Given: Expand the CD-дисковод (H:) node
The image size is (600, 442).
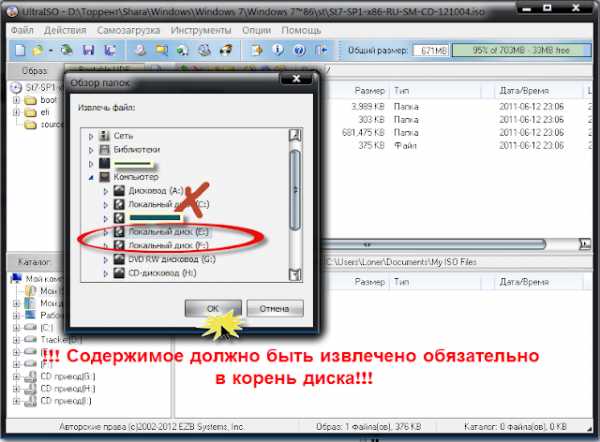Looking at the screenshot, I should [106, 273].
